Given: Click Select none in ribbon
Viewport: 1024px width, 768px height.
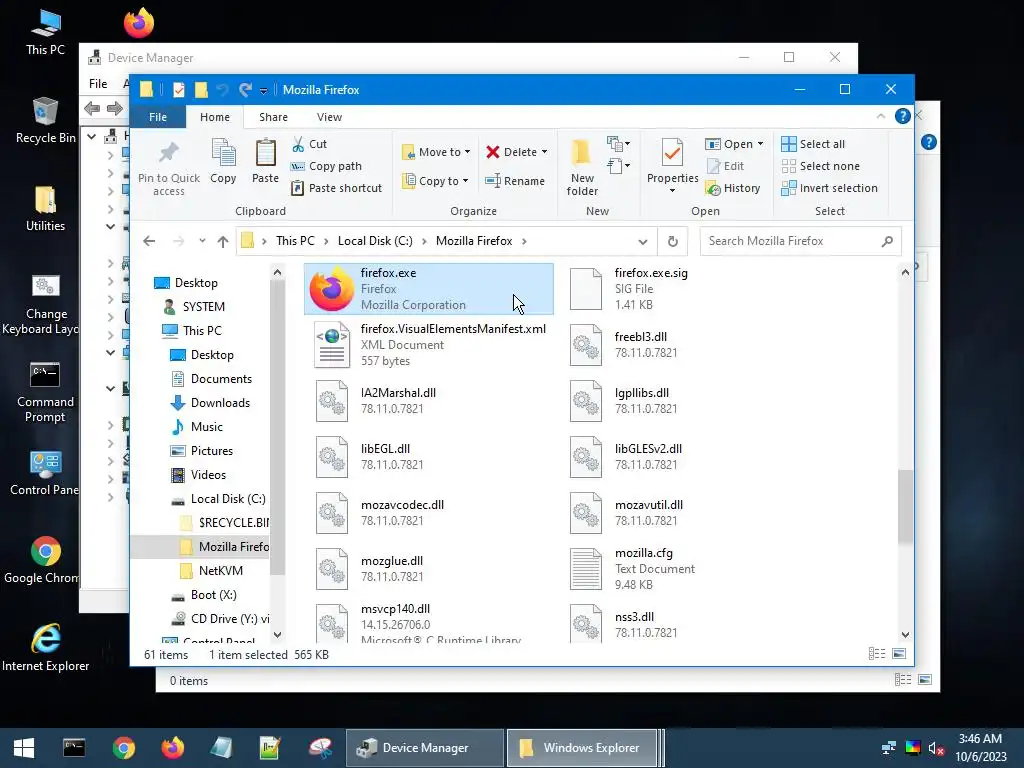Looking at the screenshot, I should [821, 166].
